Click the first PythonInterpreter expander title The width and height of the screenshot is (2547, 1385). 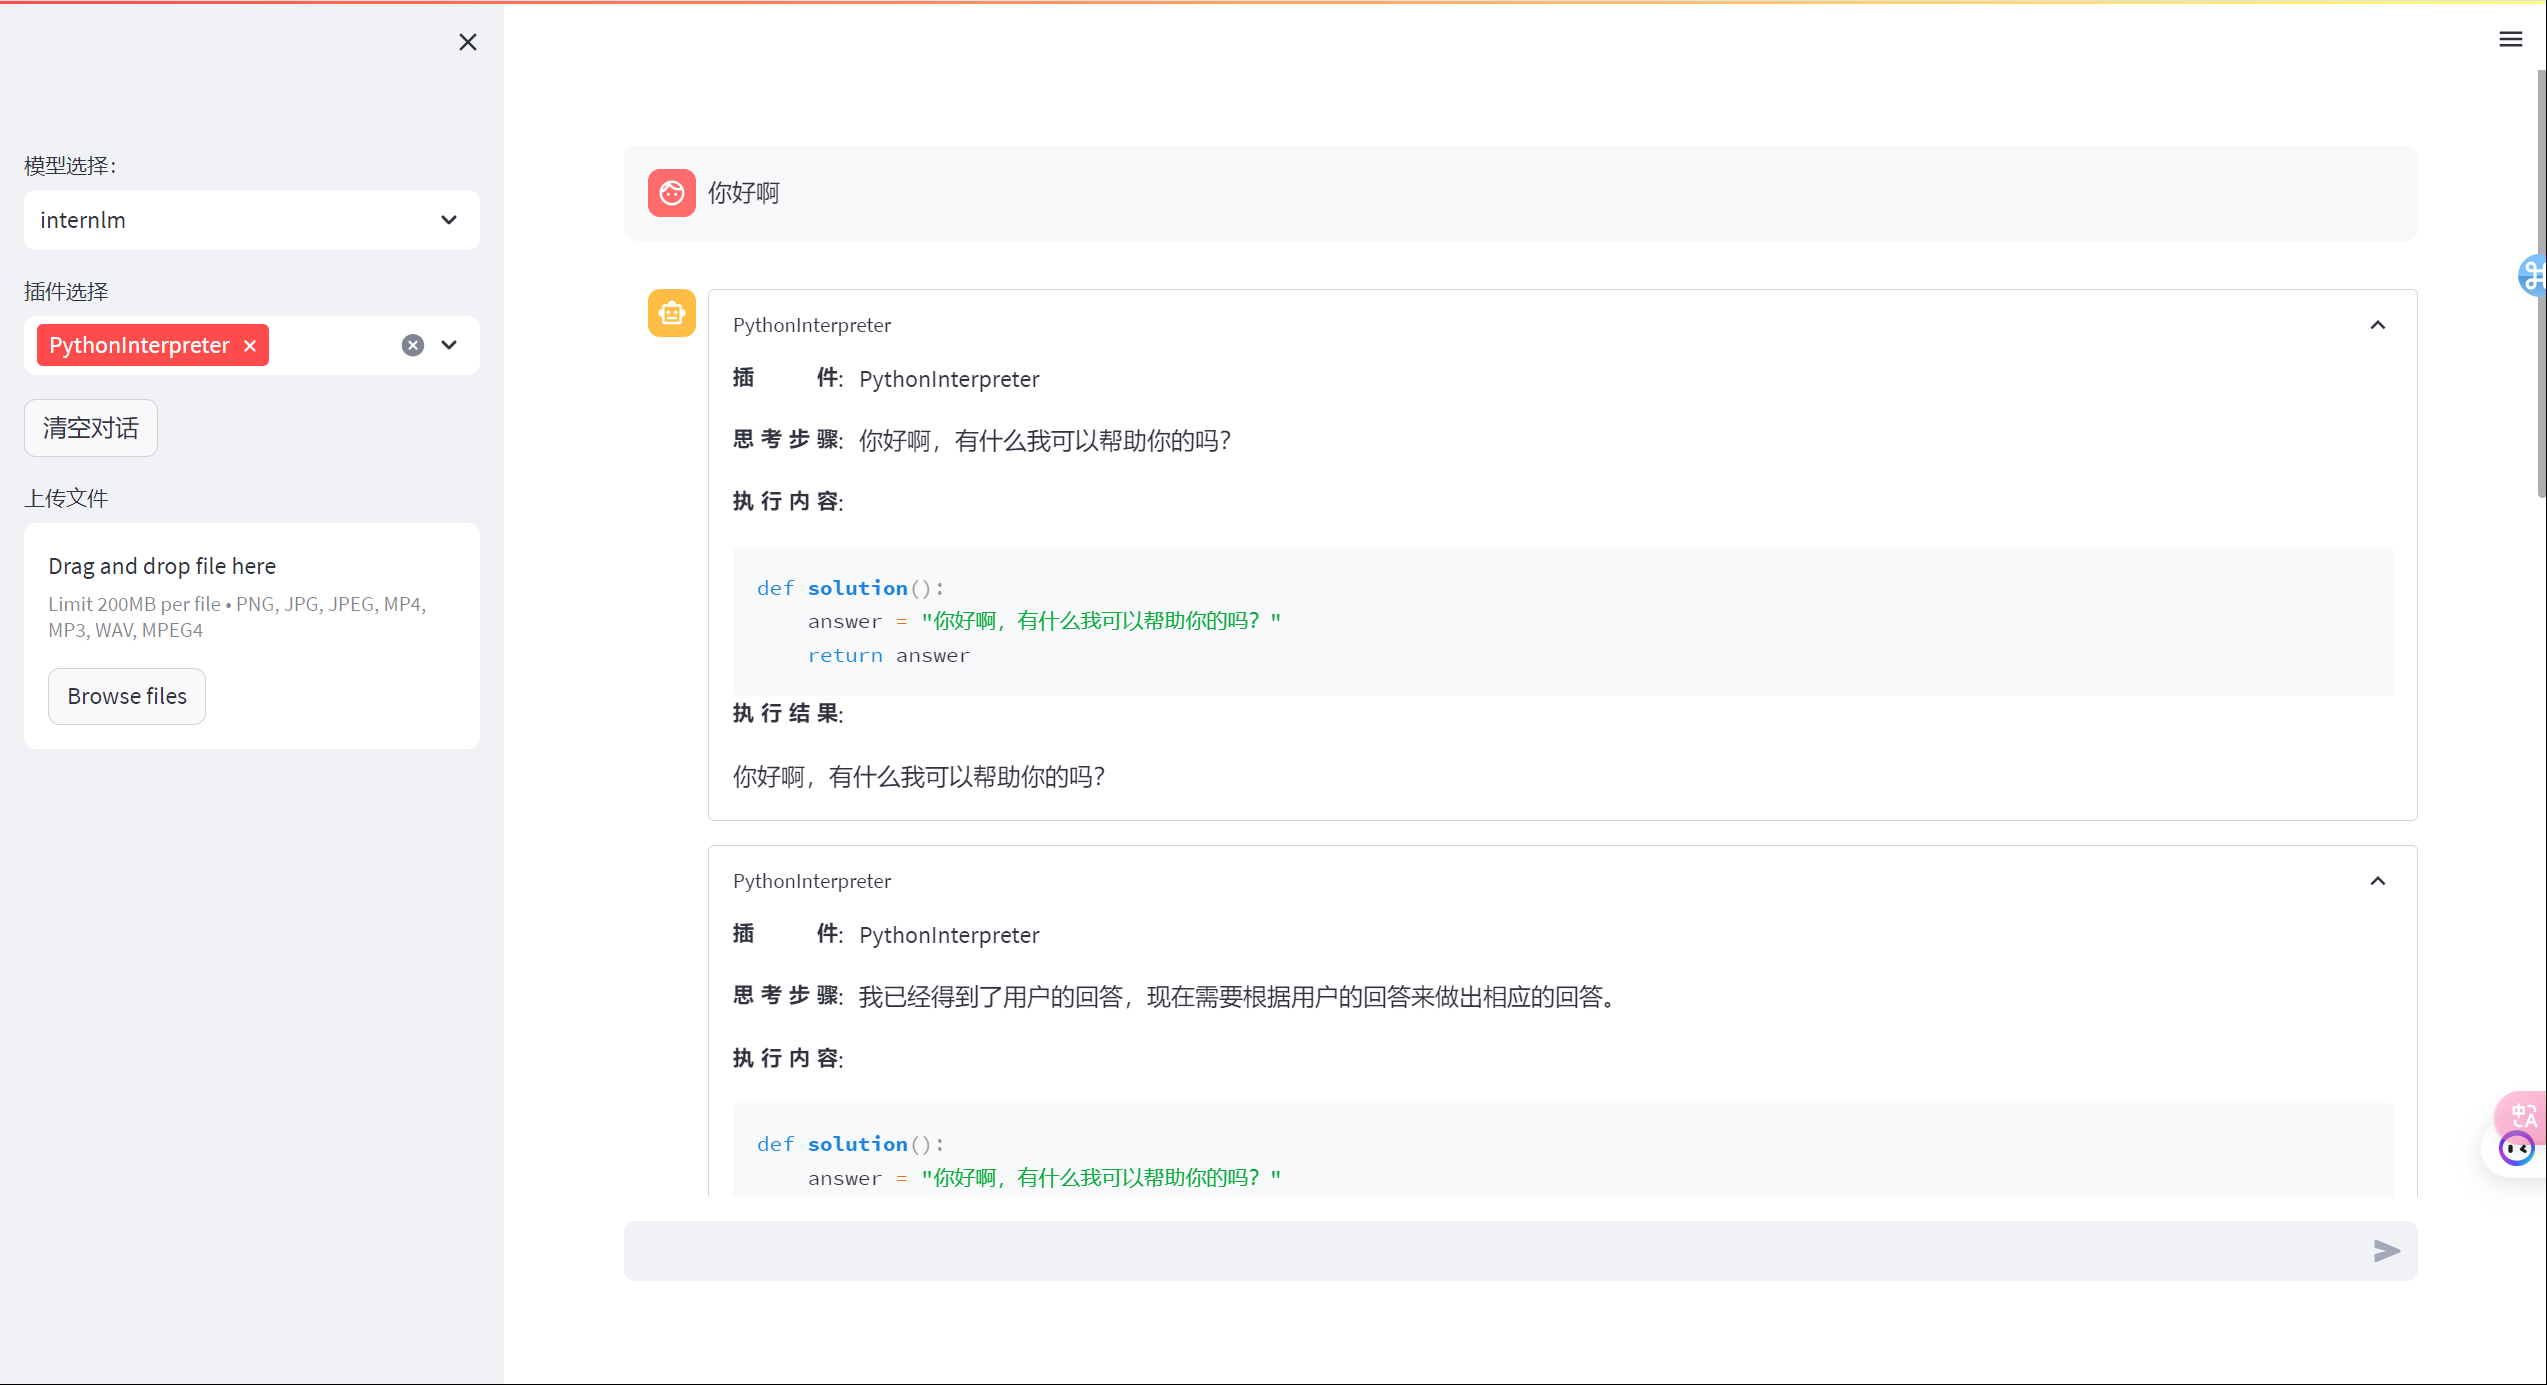(811, 325)
